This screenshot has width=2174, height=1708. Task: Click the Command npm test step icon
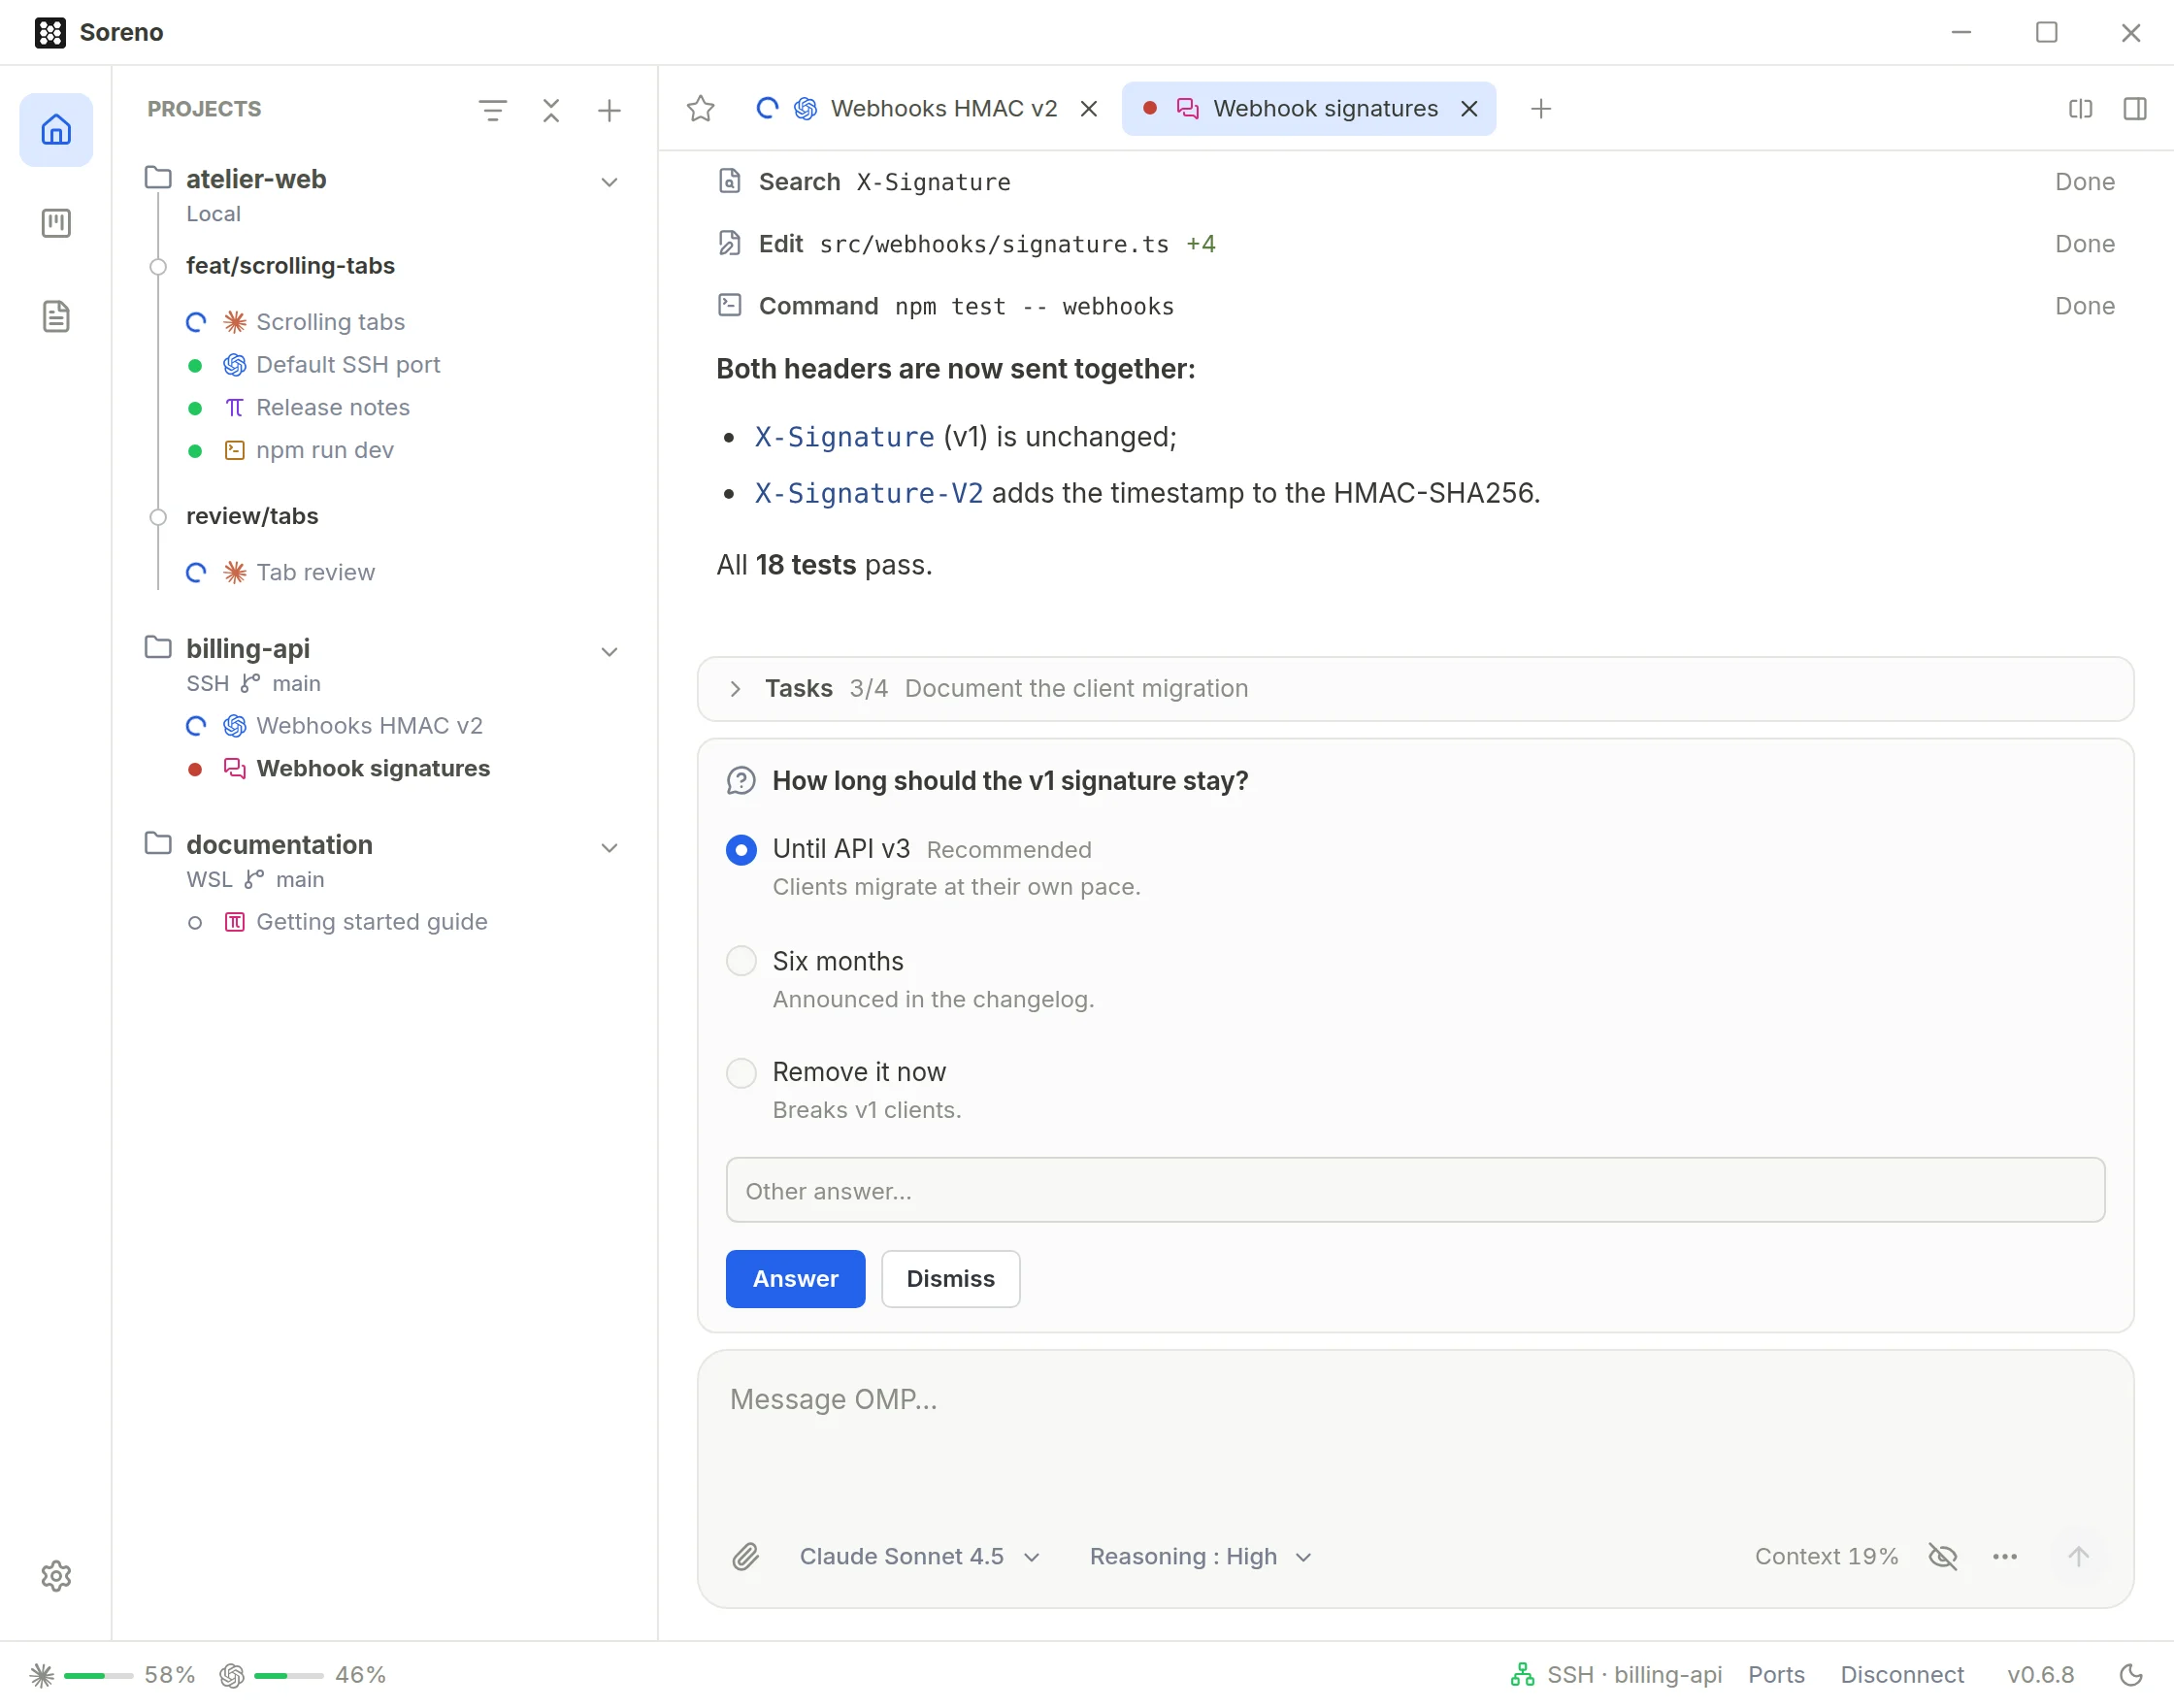[730, 305]
